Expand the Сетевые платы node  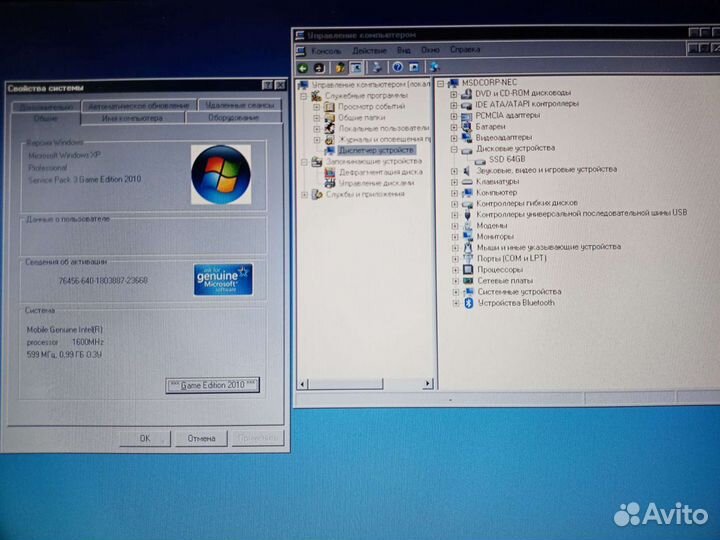point(455,280)
